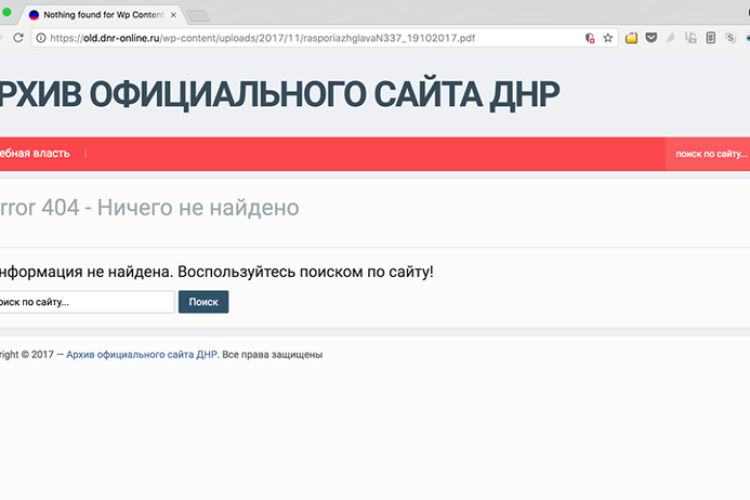750x500 pixels.
Task: Follow footer link 'Архив официального сайта ДНР'
Action: point(142,355)
